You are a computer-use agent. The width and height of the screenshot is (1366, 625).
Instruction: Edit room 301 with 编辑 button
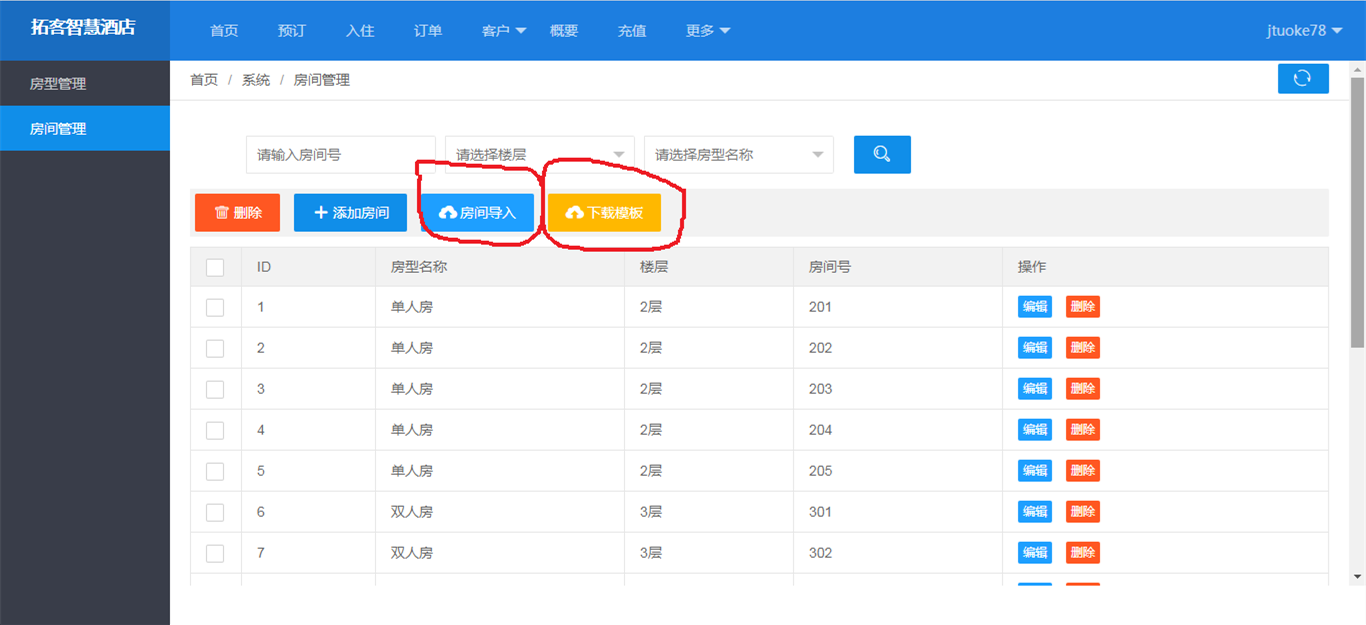tap(1035, 512)
